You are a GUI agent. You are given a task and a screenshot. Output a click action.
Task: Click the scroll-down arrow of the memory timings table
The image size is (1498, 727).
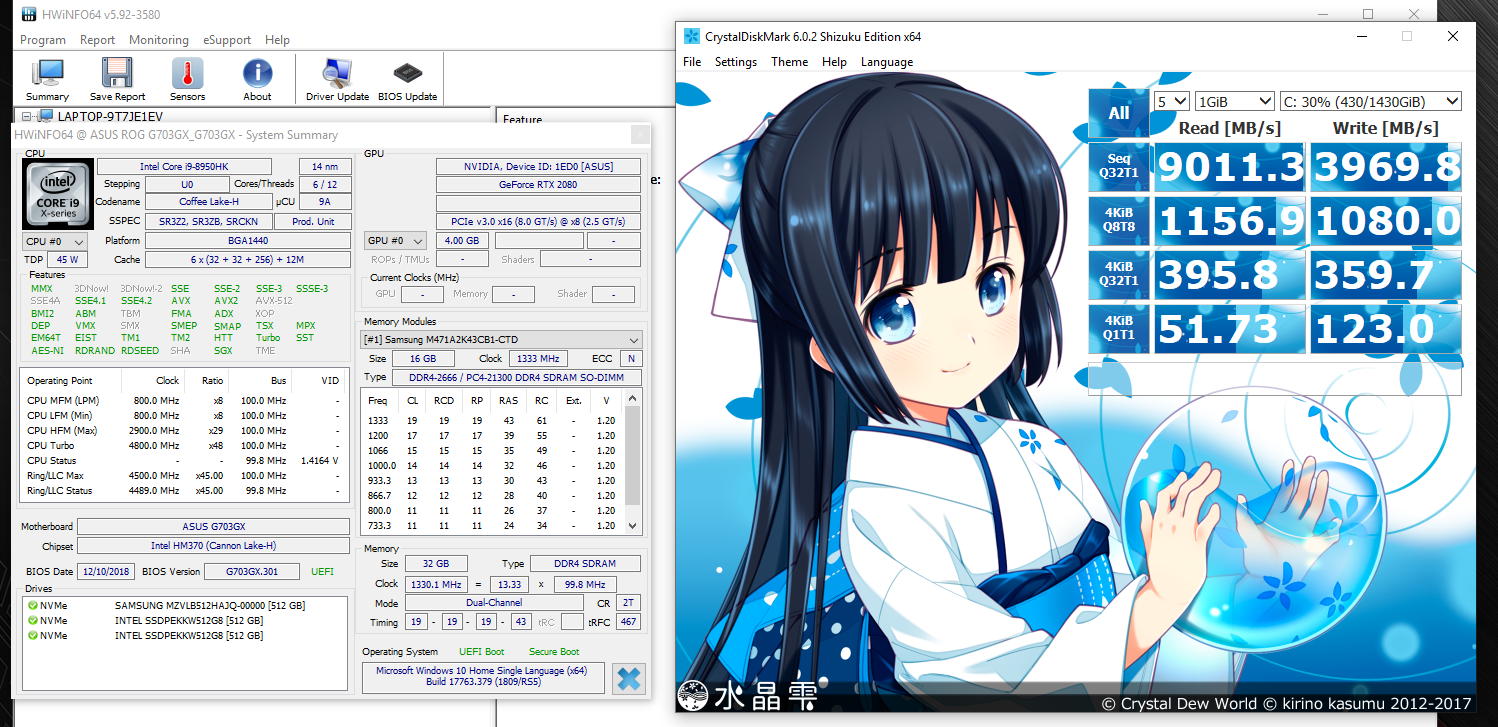pos(632,526)
